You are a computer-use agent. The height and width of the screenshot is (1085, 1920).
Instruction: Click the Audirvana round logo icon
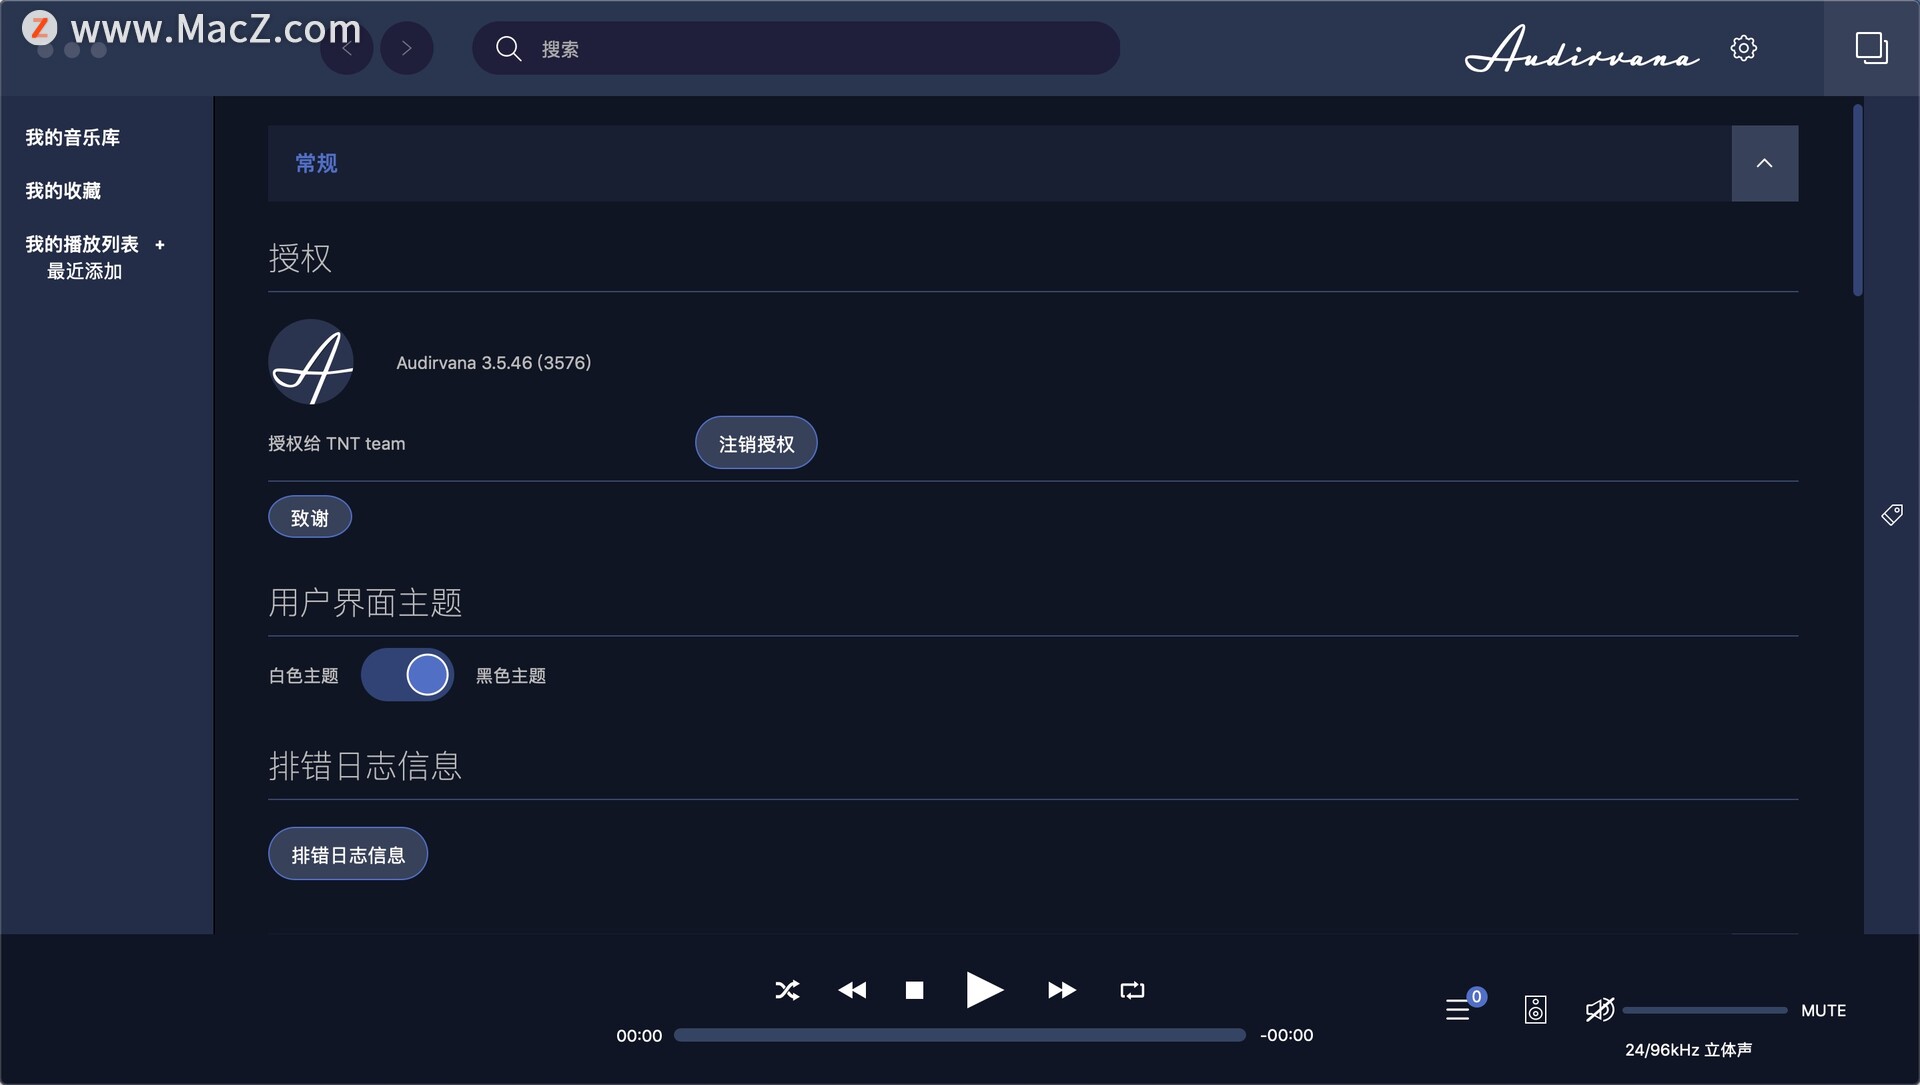[x=311, y=362]
